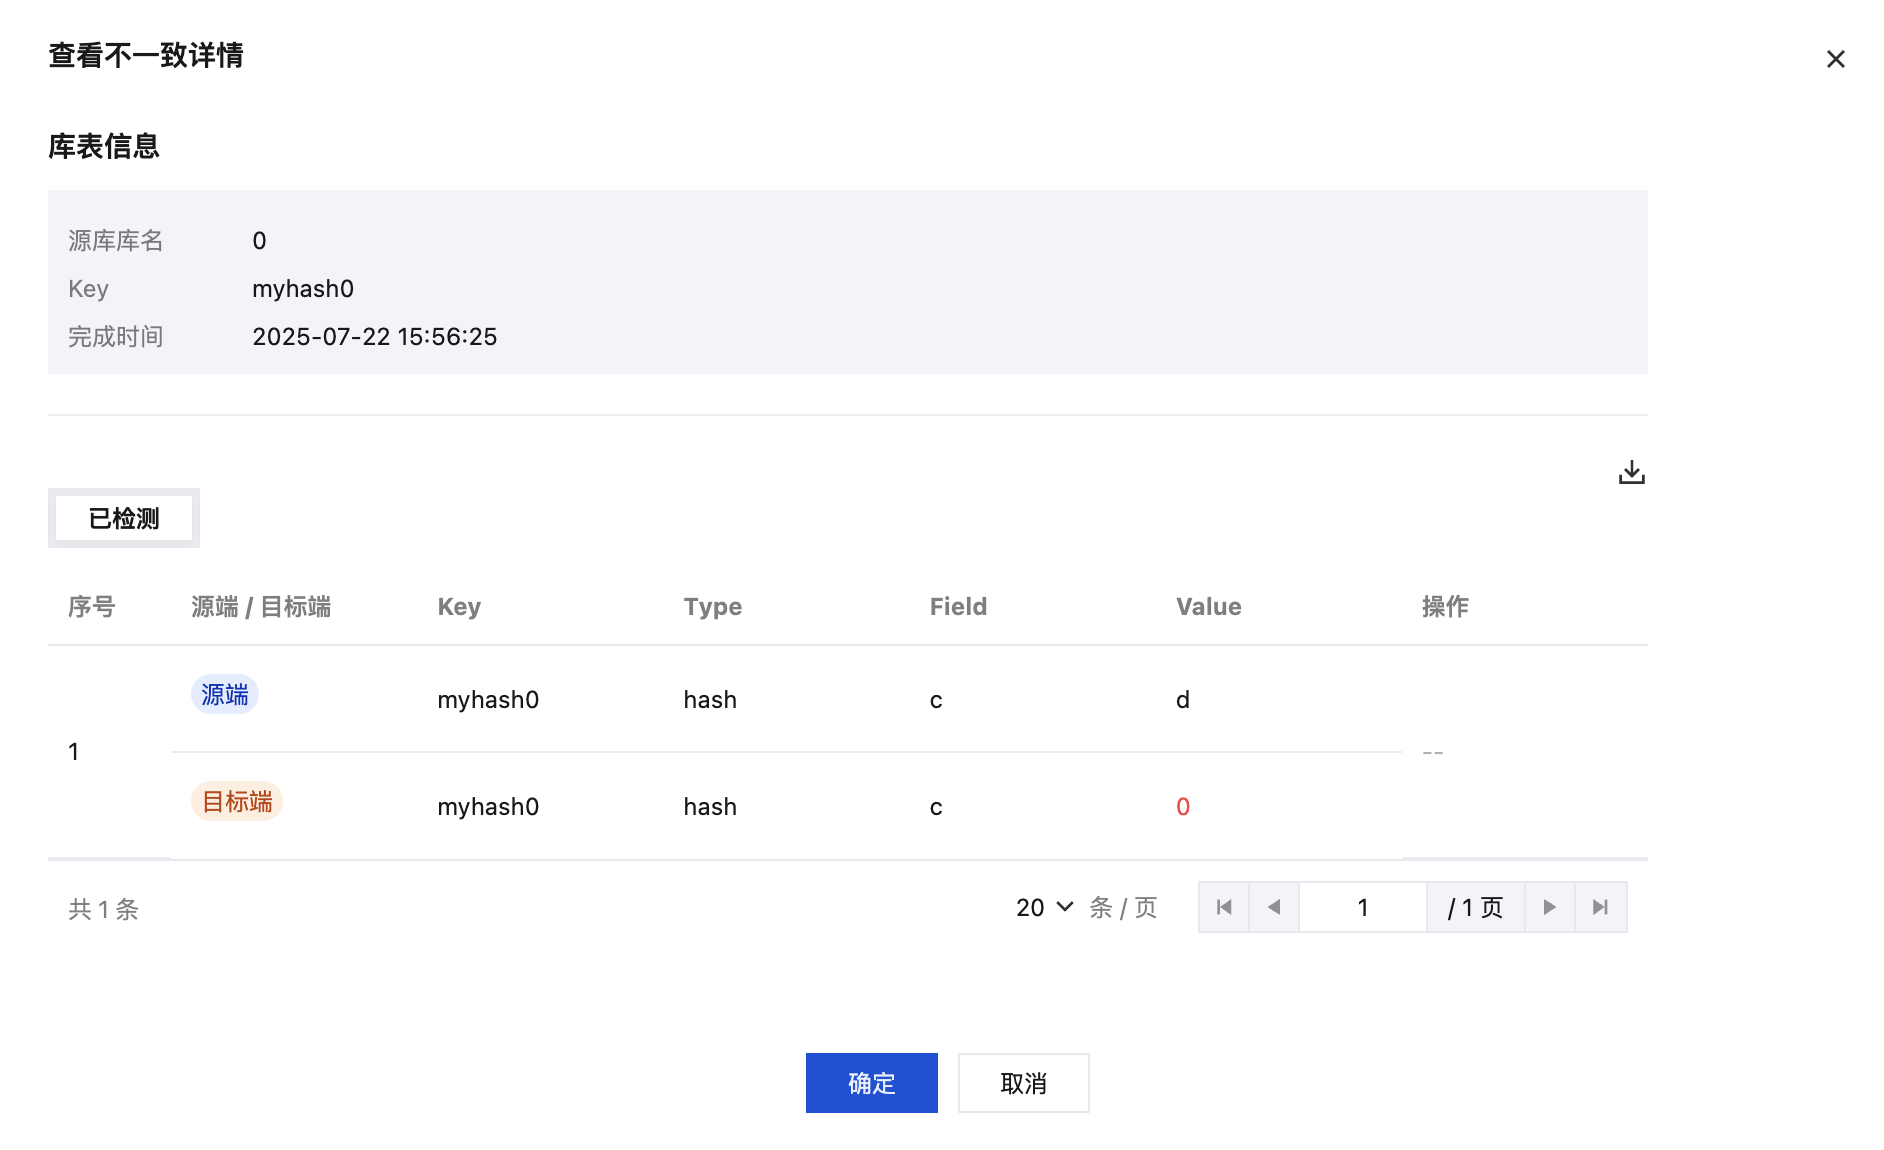Click the download icon above the table

click(1631, 472)
